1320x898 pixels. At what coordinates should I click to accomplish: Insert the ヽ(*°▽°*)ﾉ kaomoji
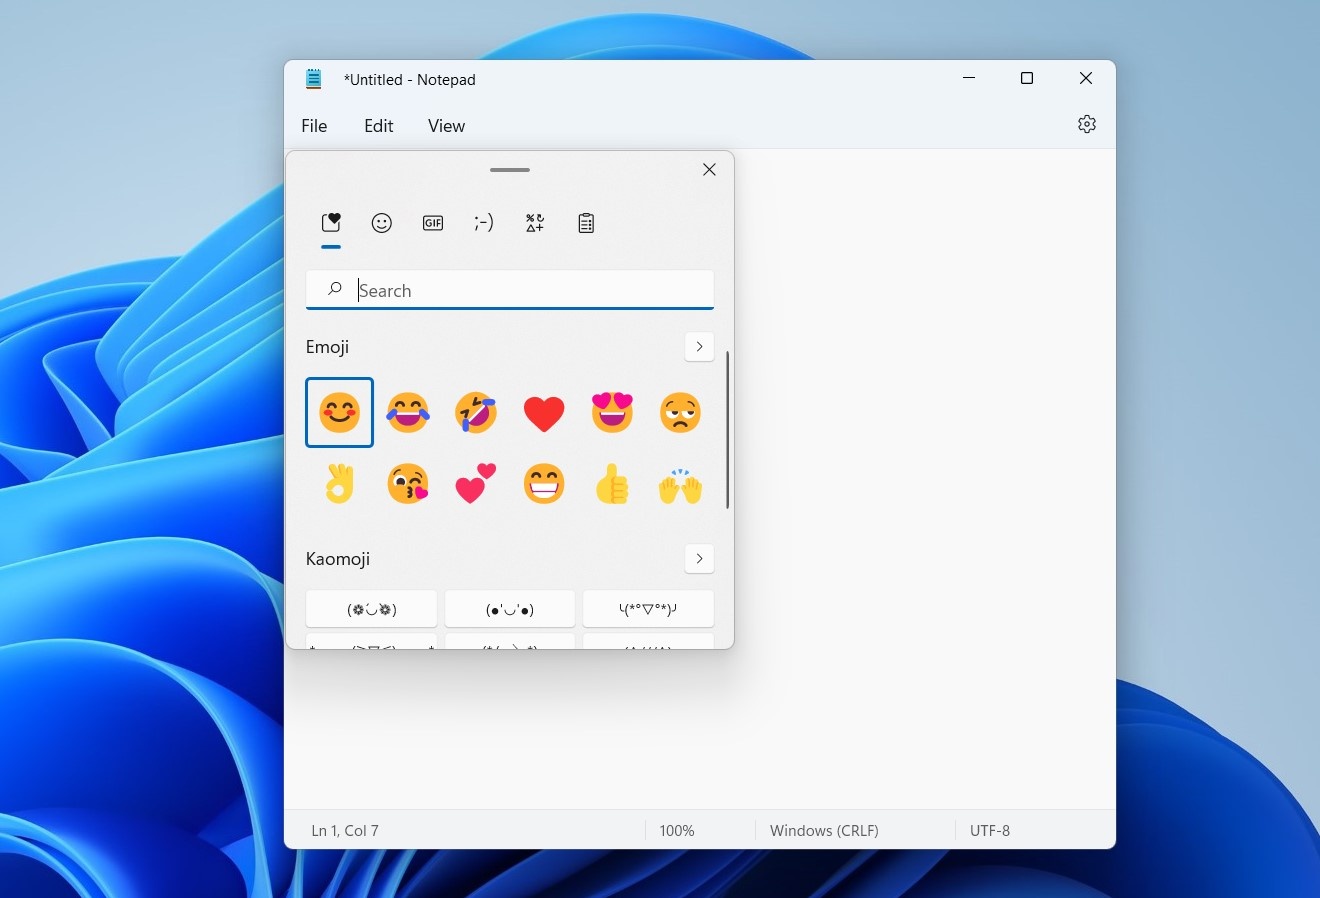tap(648, 608)
